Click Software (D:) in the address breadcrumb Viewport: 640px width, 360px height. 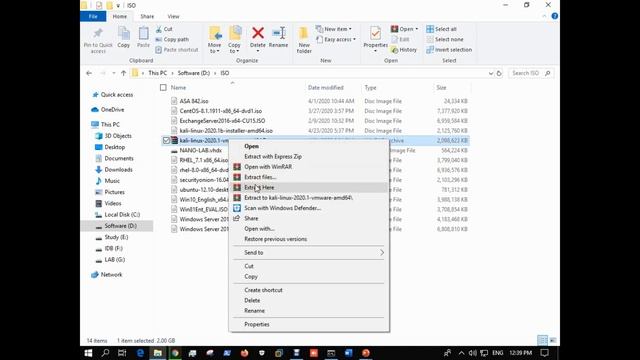point(193,73)
